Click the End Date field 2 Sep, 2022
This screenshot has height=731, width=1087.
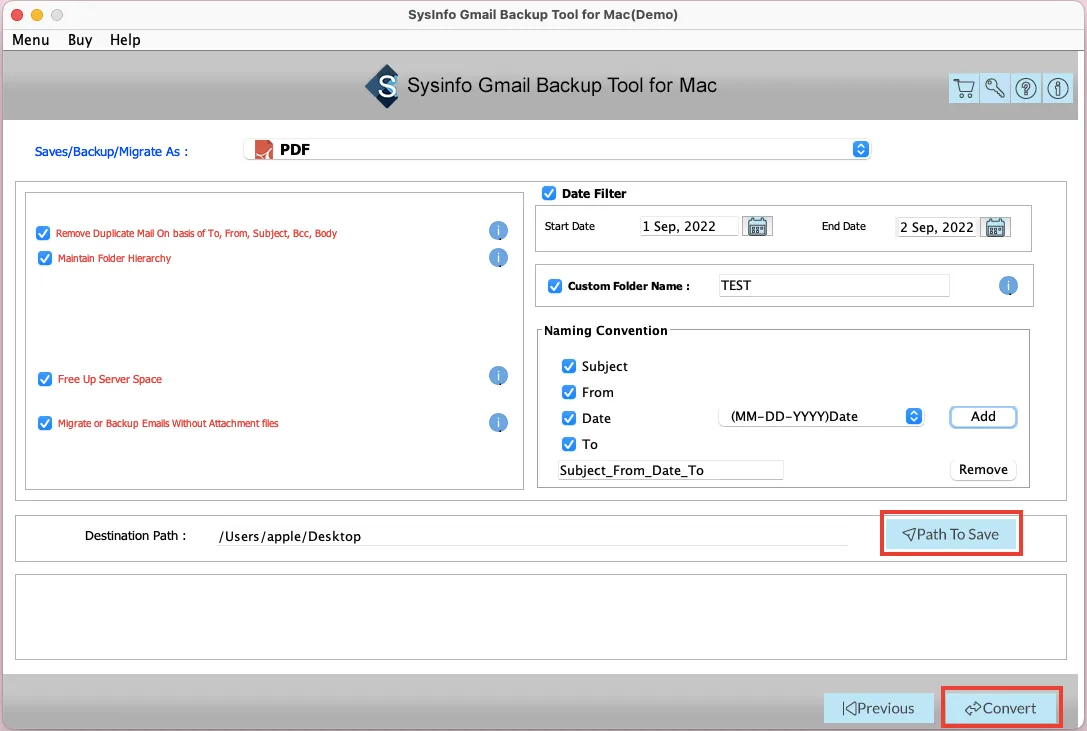[937, 227]
